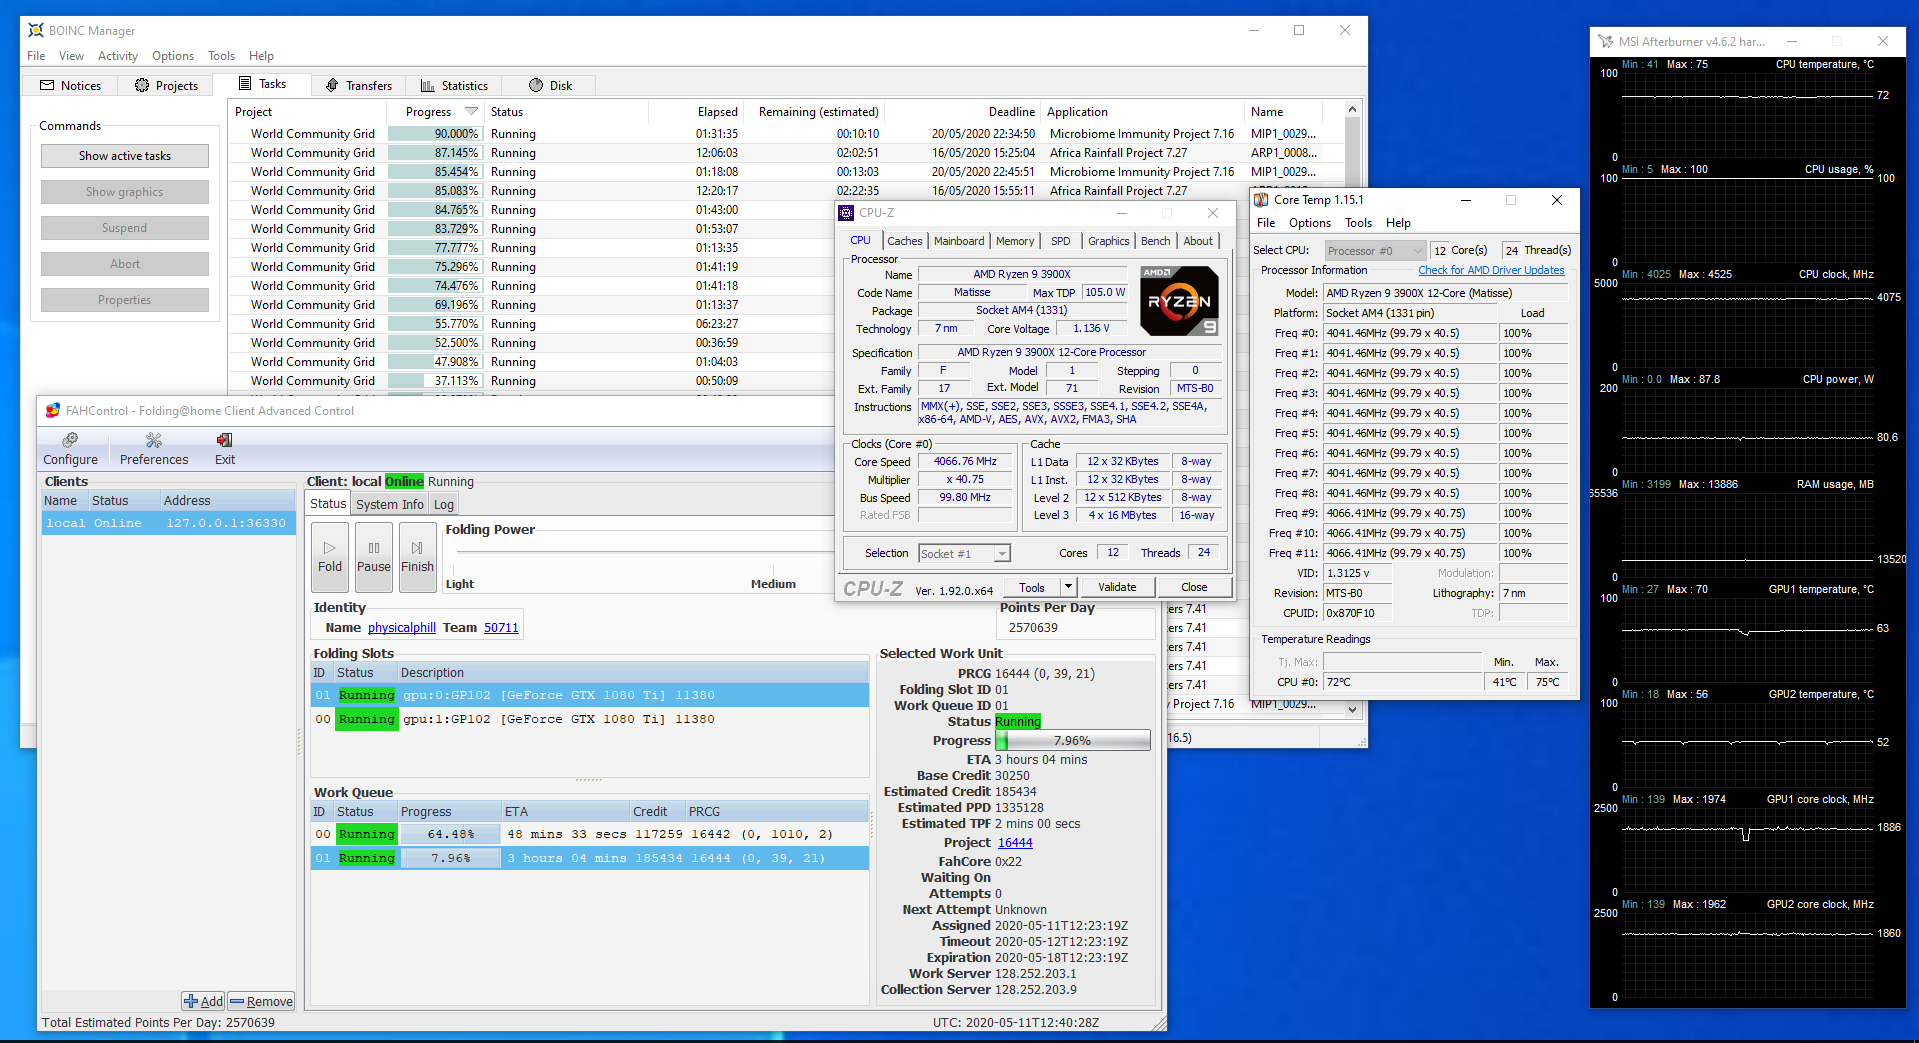Click the Ryzen logo in CPU-Z
Image resolution: width=1919 pixels, height=1043 pixels.
coord(1180,300)
